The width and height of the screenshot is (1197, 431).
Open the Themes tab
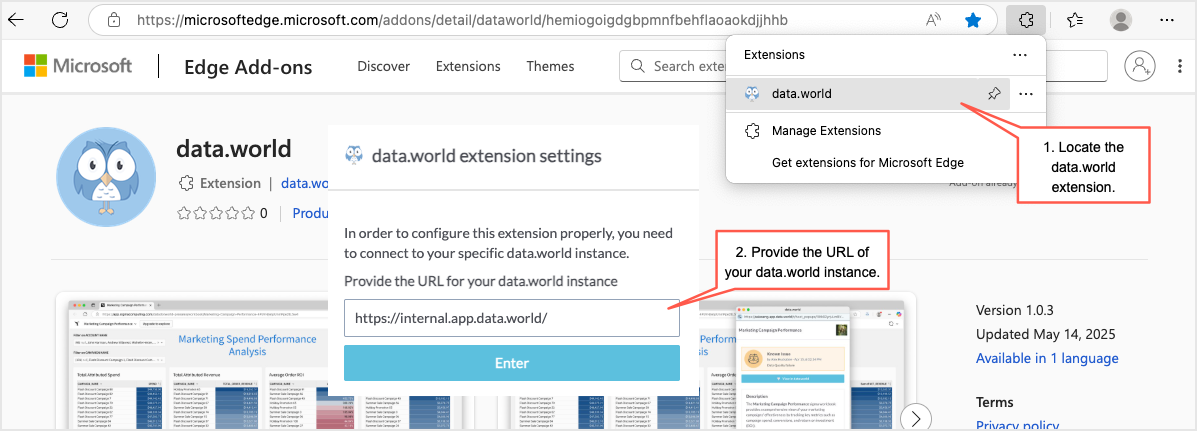(550, 66)
